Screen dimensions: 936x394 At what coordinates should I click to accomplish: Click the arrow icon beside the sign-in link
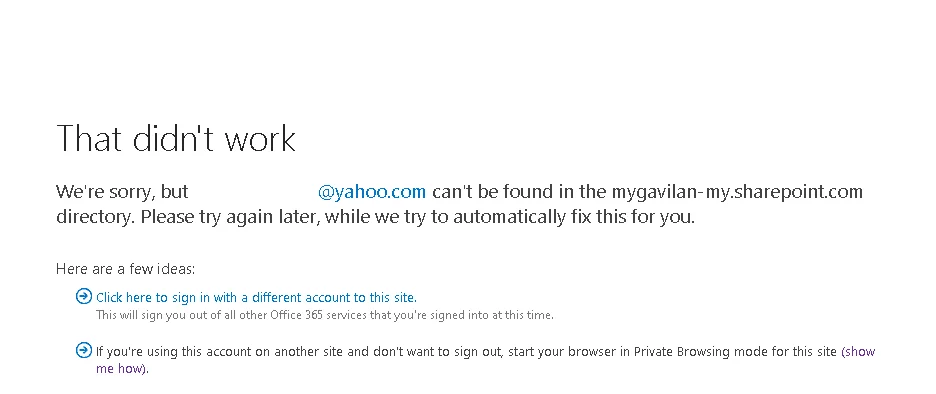click(84, 296)
